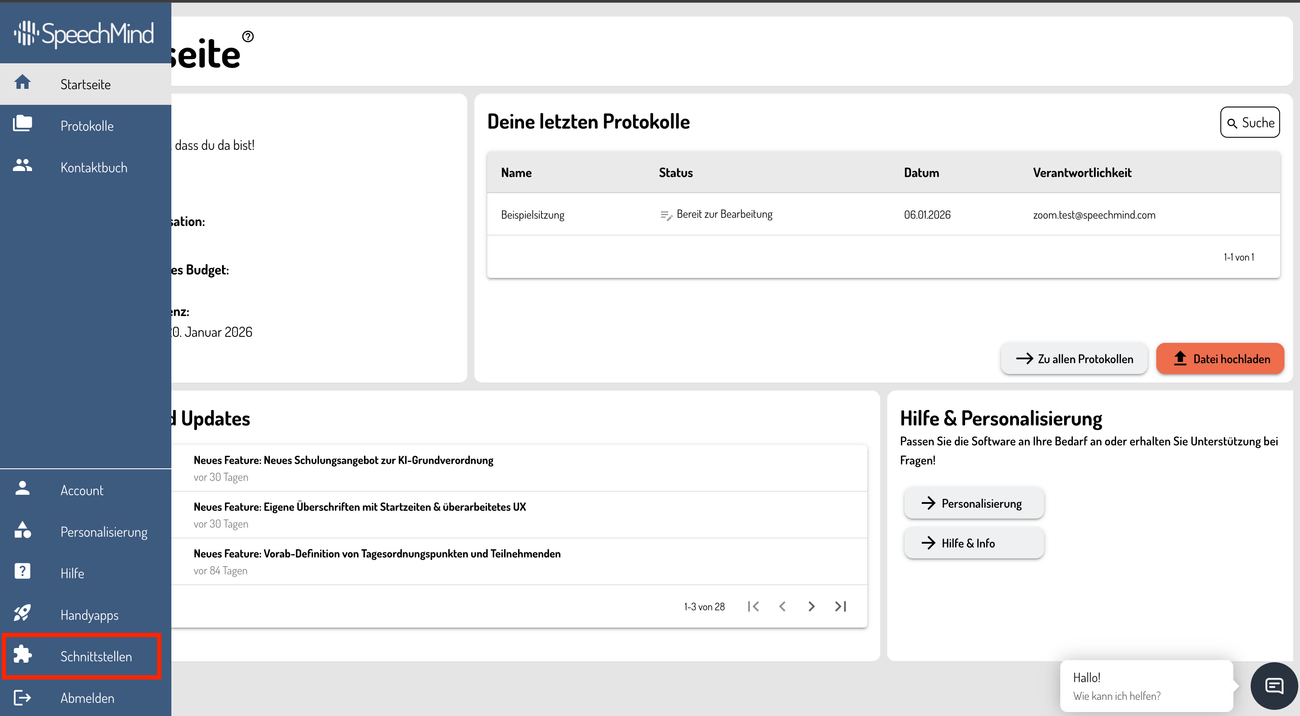Open the KI-Grundverordnung Schulungsangebot update
Image resolution: width=1300 pixels, height=716 pixels.
click(343, 461)
